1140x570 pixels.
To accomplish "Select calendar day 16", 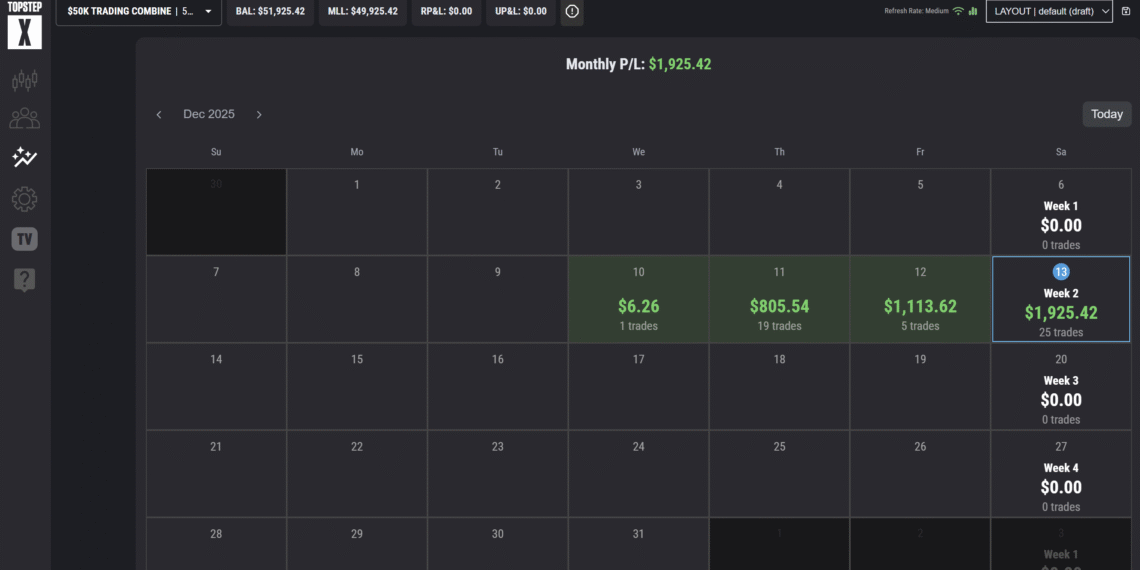I will point(498,386).
